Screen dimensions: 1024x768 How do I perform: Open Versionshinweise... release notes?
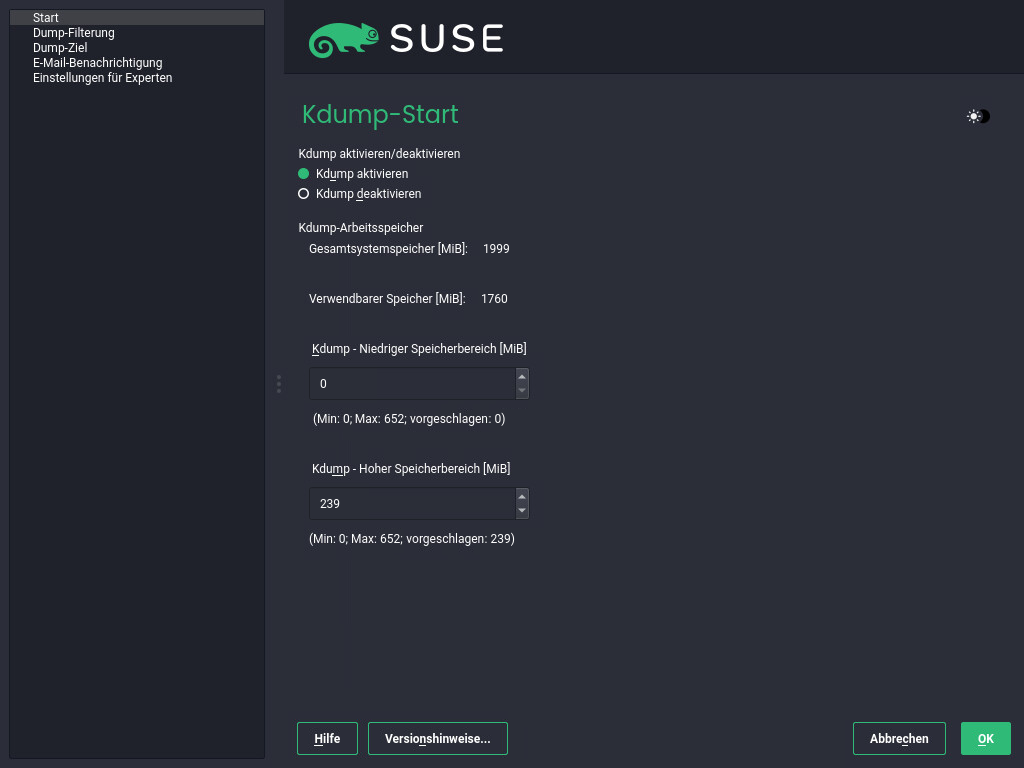click(438, 739)
